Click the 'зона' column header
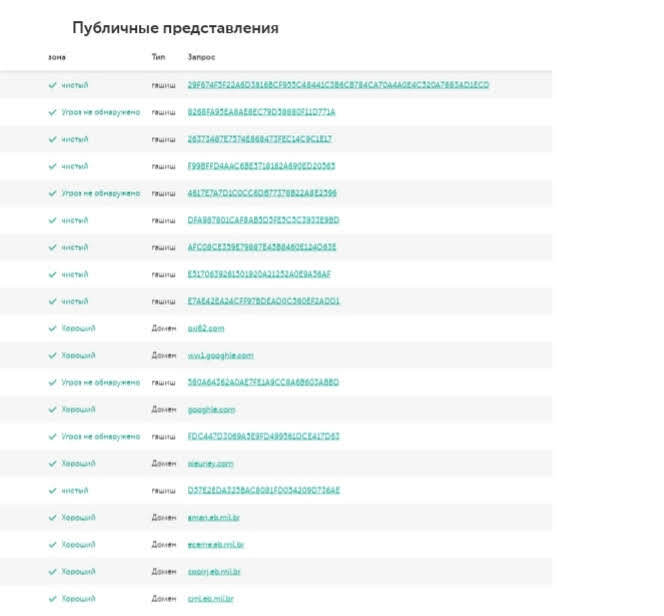Image resolution: width=664 pixels, height=616 pixels. point(57,57)
